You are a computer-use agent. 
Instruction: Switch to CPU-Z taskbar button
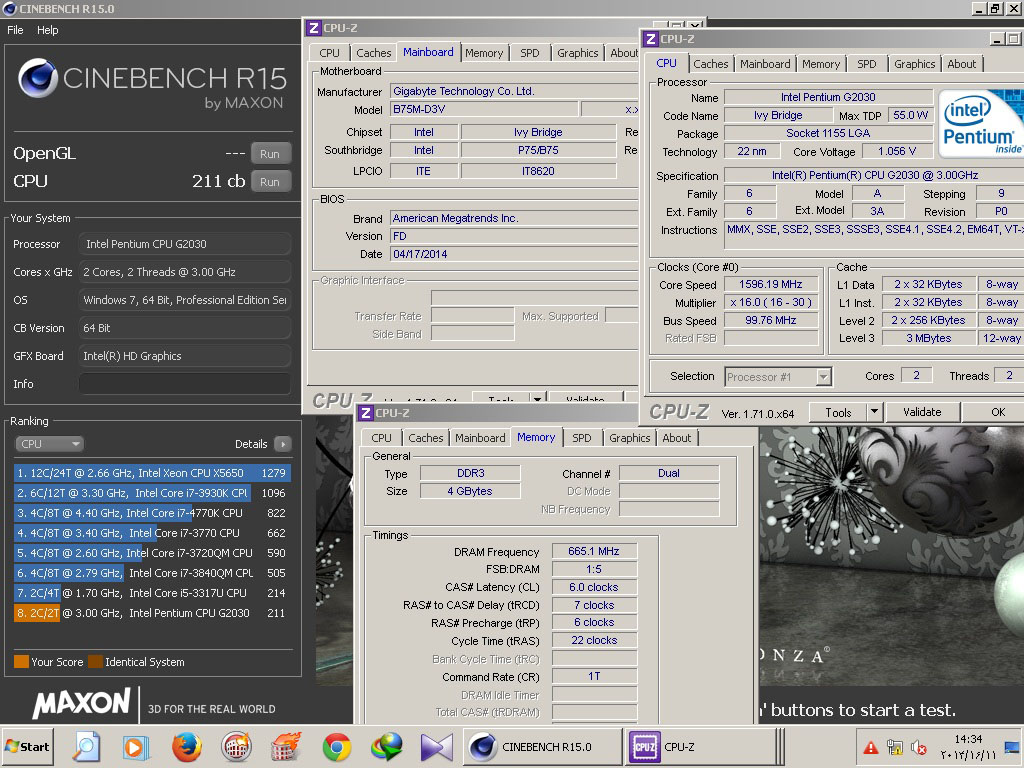(x=700, y=747)
